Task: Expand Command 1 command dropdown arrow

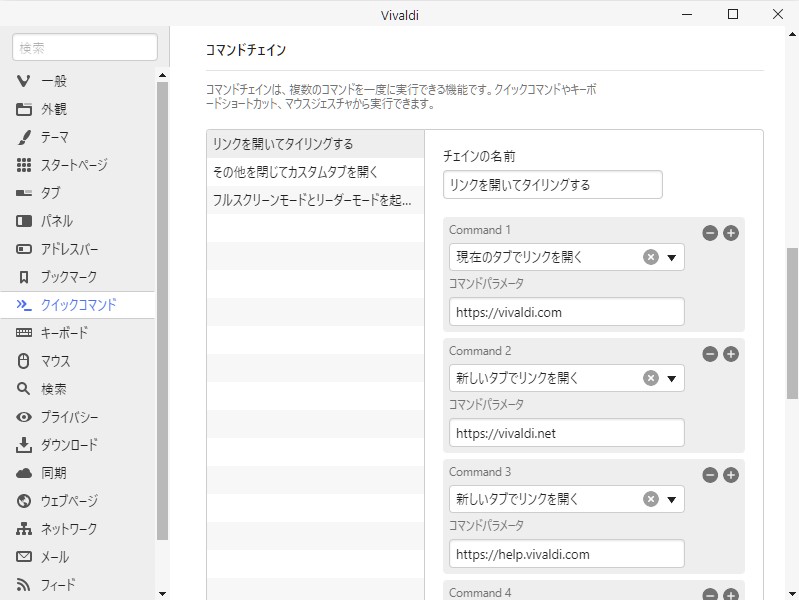Action: (x=672, y=257)
